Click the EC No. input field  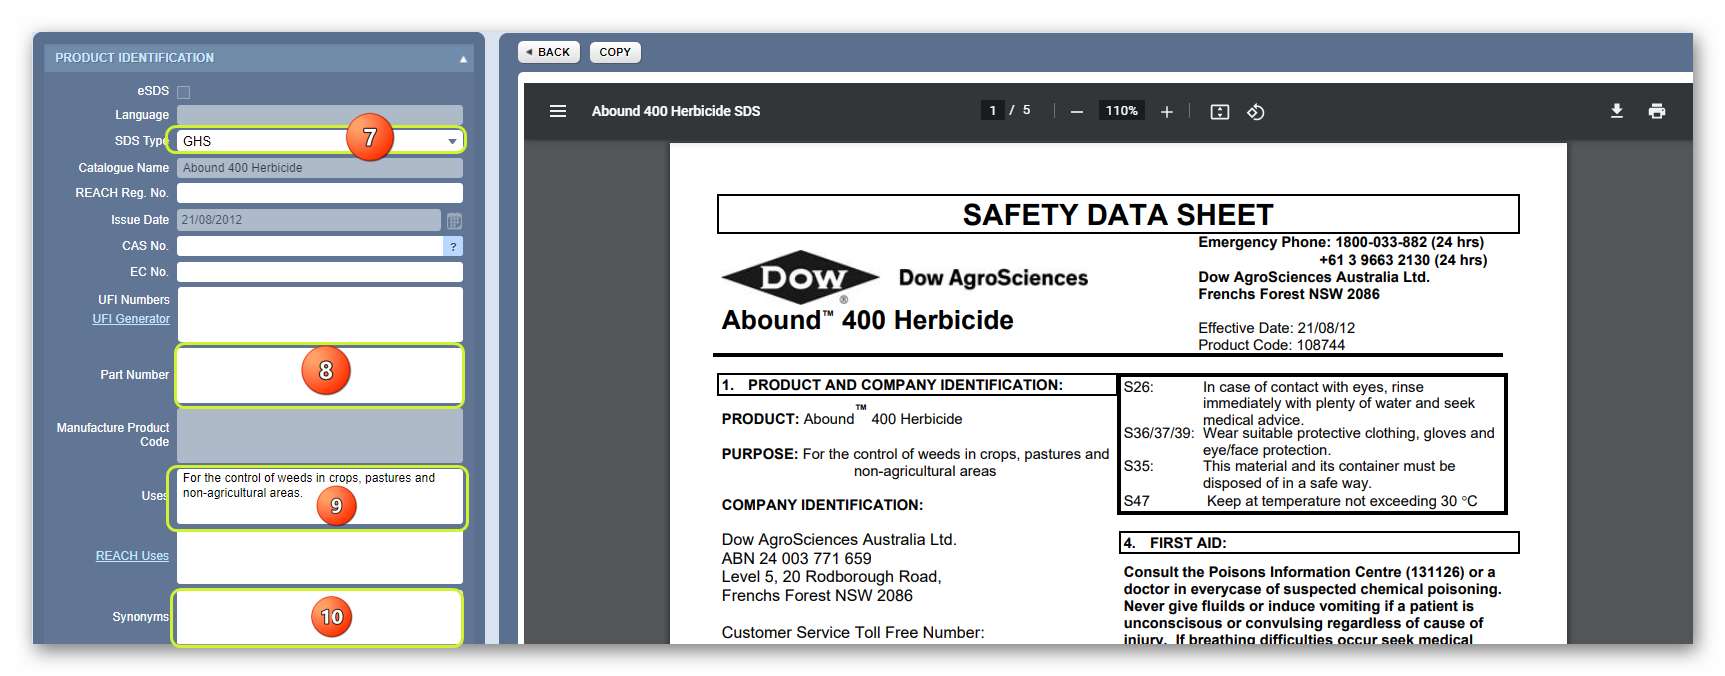320,272
